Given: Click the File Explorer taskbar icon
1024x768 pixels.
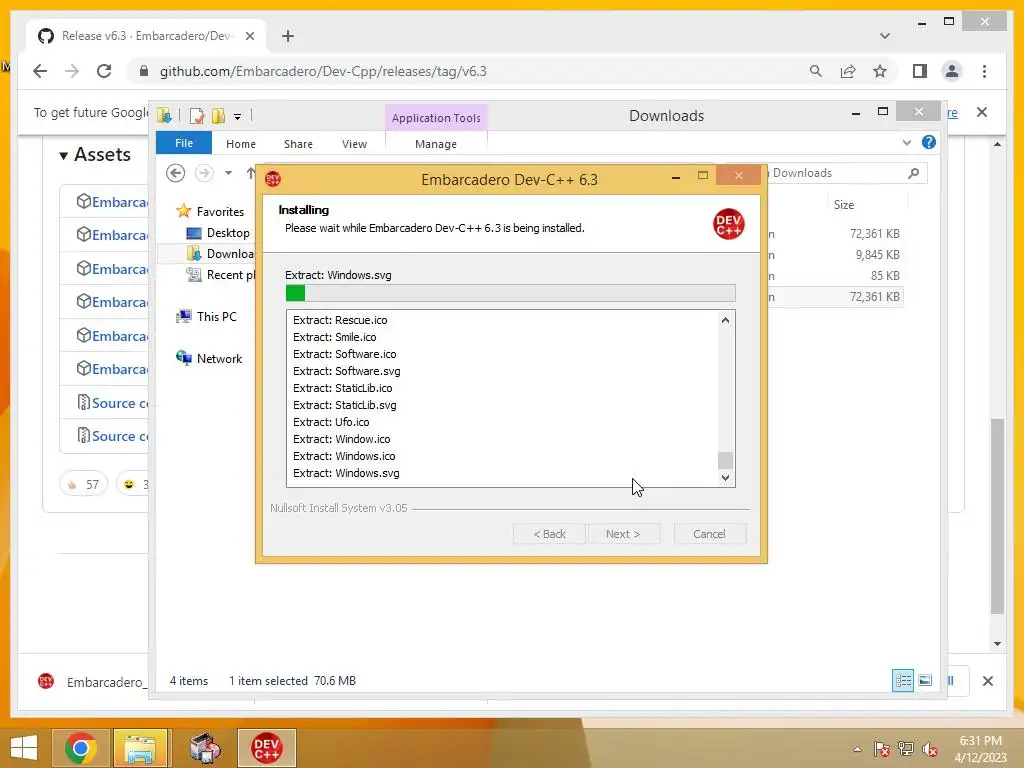Looking at the screenshot, I should (x=141, y=748).
